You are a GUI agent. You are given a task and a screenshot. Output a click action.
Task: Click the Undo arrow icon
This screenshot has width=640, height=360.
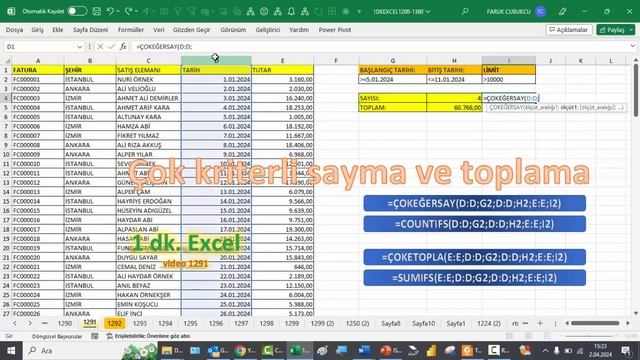[x=110, y=11]
